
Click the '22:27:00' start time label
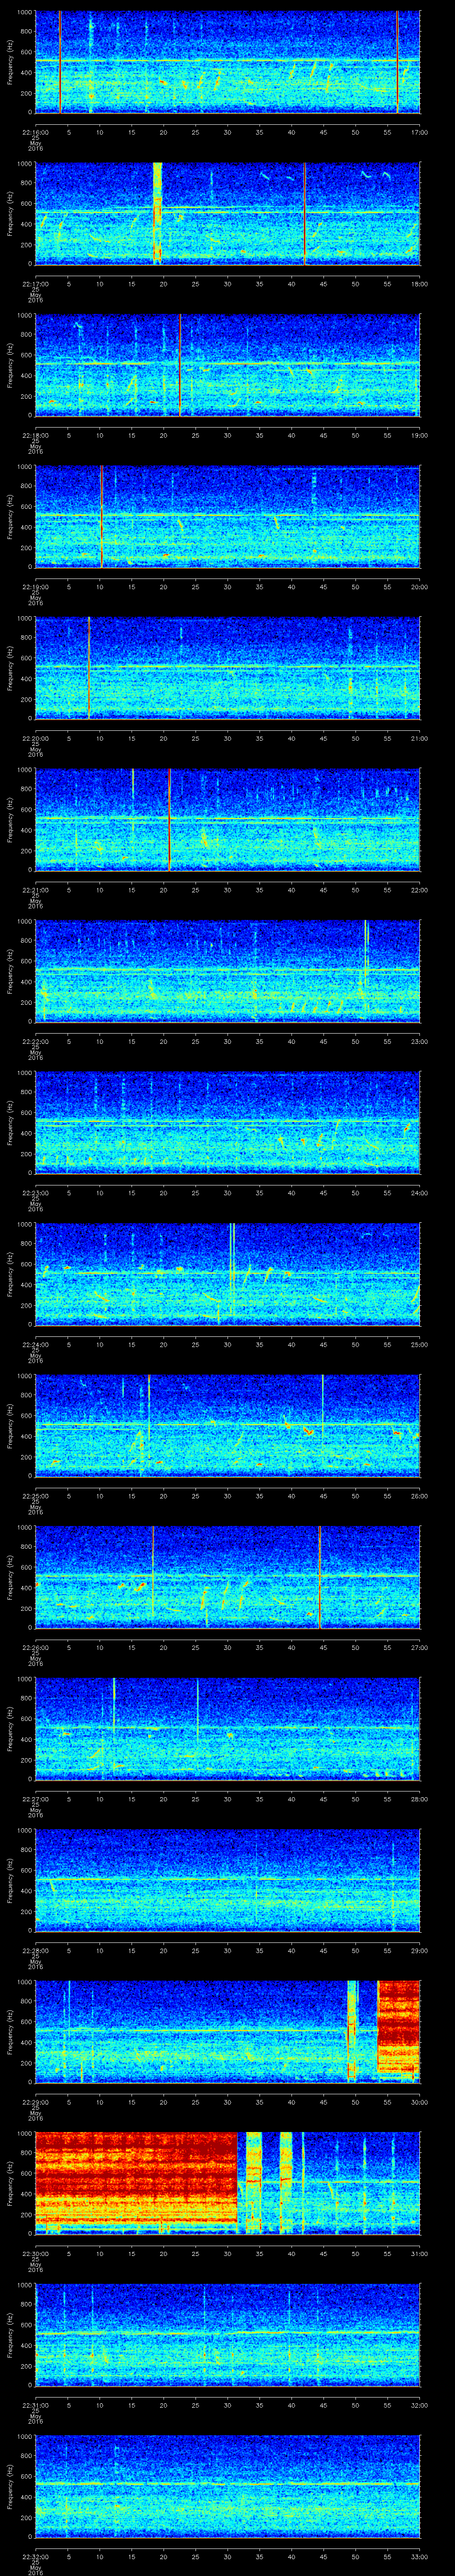point(35,1798)
